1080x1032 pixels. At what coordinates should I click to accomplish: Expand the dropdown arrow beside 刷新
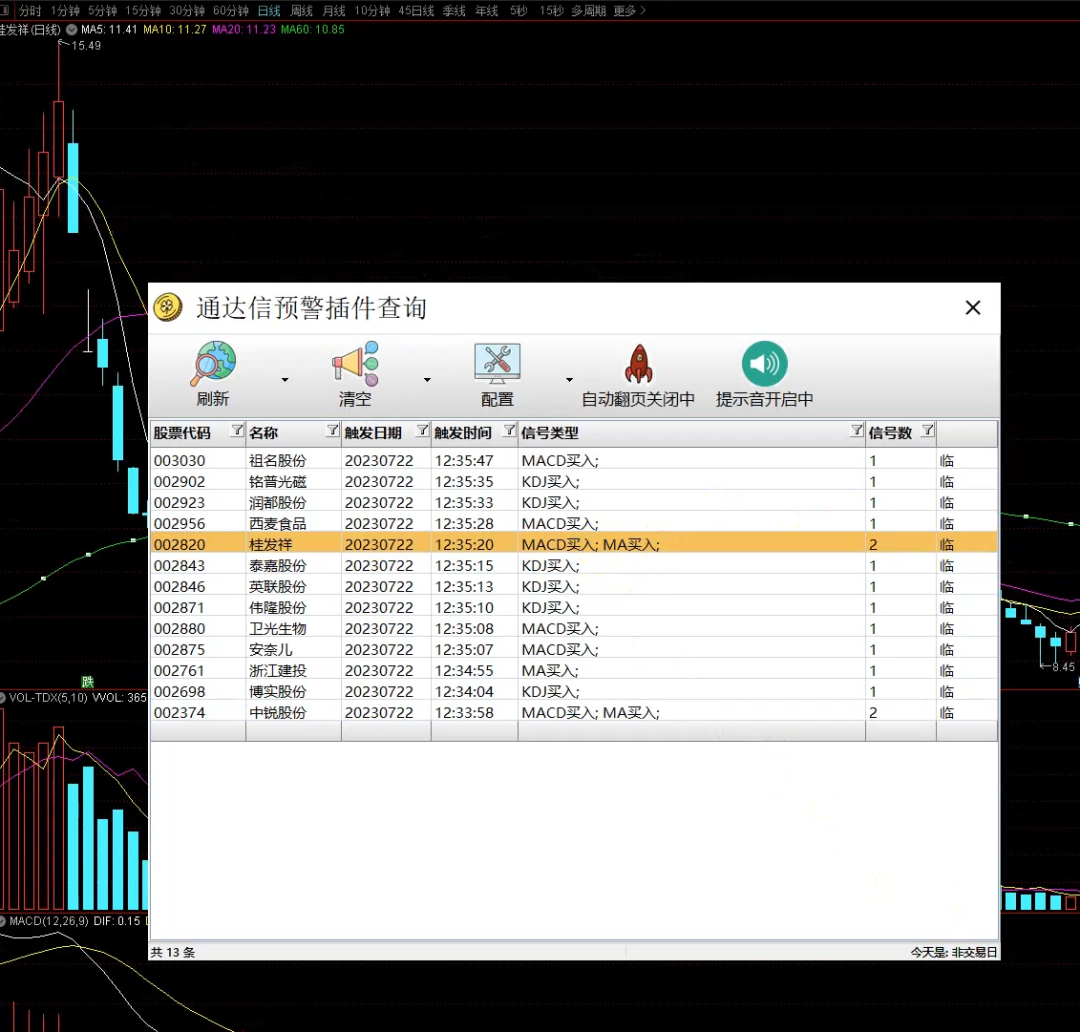coord(285,380)
